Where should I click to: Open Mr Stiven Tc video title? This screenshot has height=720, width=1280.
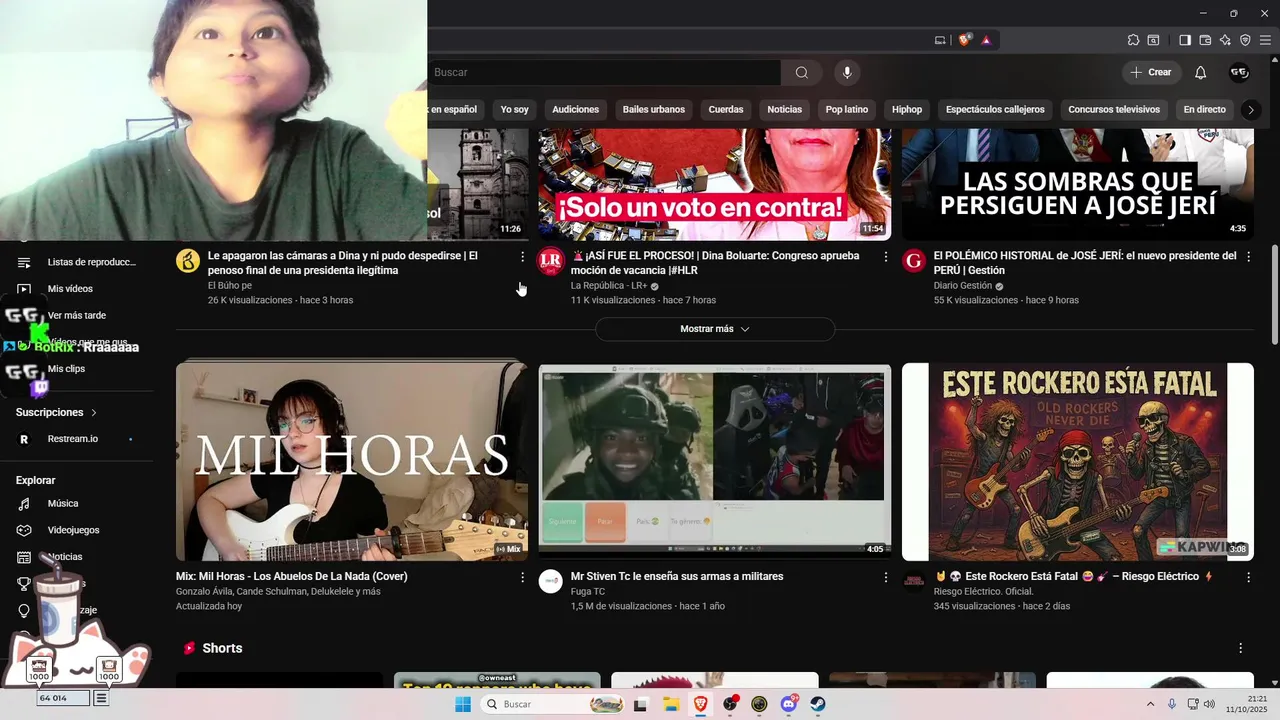point(677,576)
